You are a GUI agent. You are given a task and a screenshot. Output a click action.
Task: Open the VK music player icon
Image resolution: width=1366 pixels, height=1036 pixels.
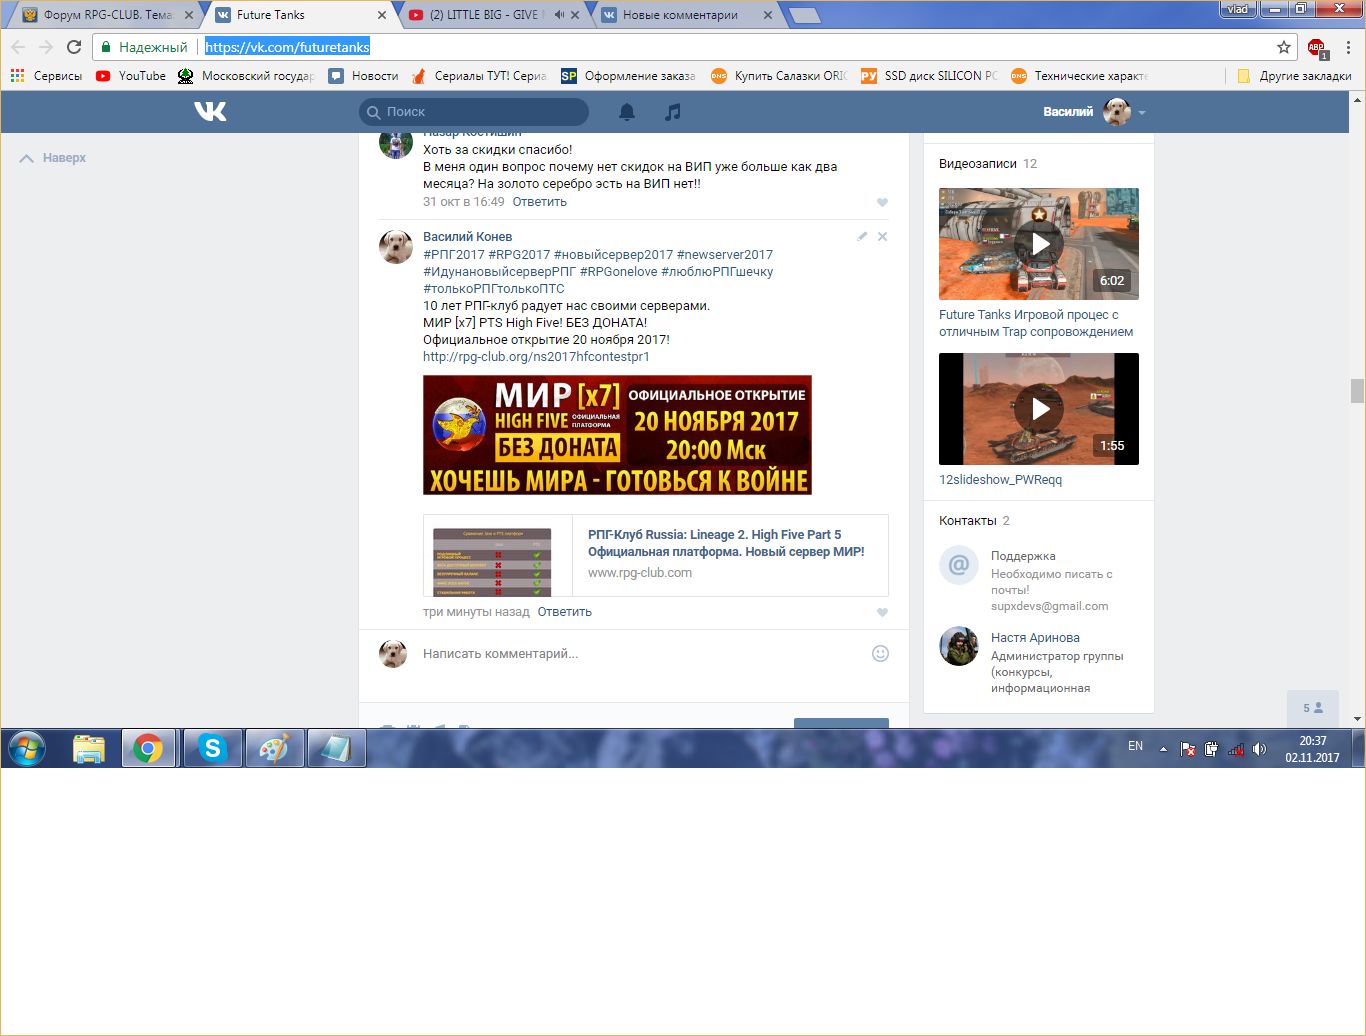[673, 112]
